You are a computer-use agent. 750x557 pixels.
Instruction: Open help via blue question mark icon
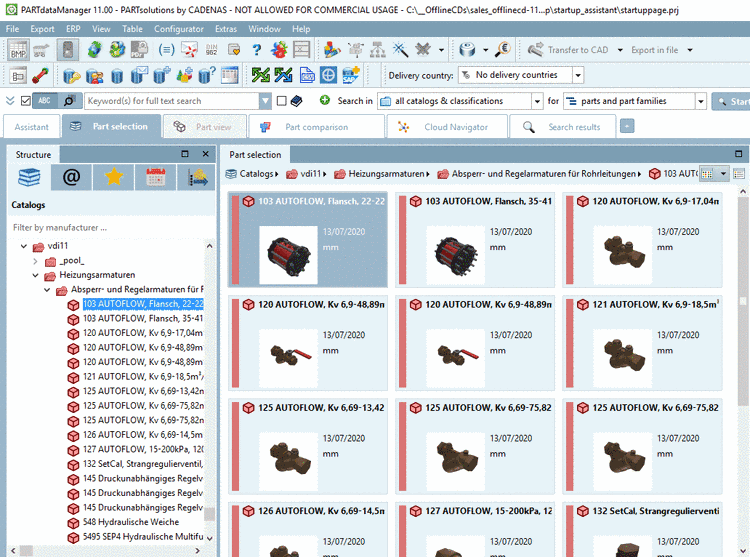coord(256,49)
